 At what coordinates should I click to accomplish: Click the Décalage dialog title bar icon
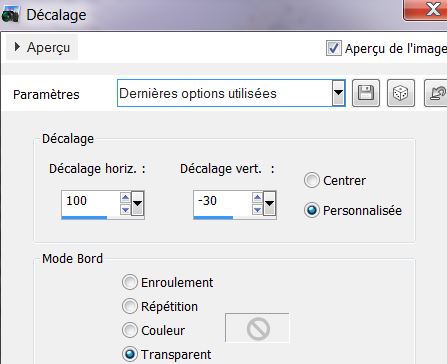tap(10, 15)
